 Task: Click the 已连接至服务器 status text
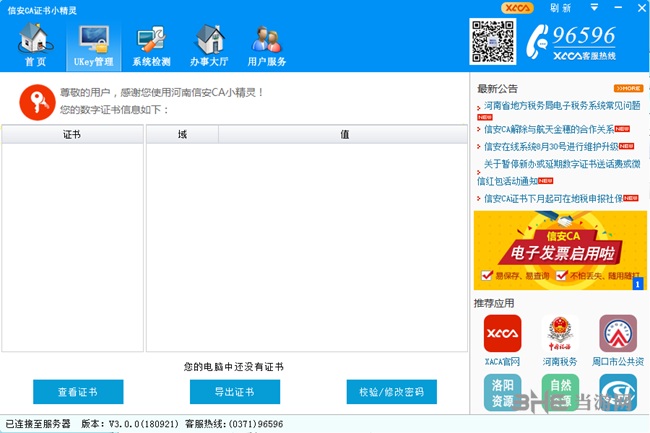[38, 424]
